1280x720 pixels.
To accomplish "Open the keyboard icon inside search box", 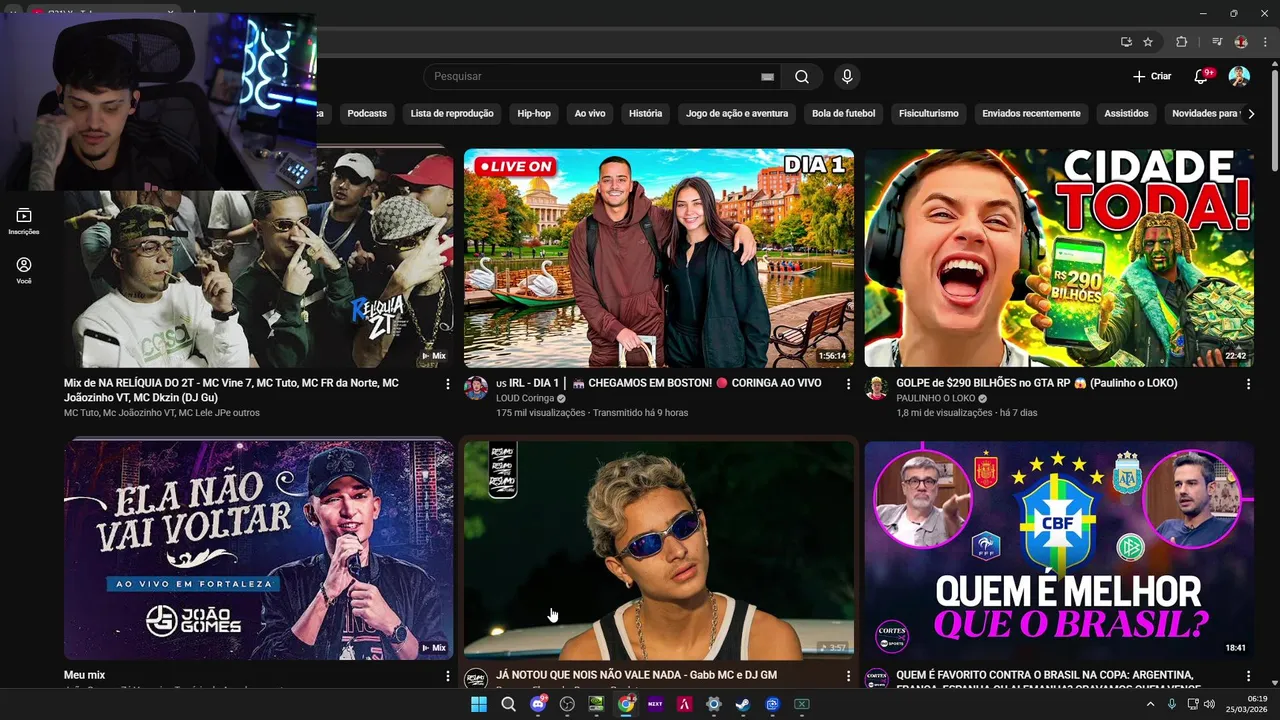I will [x=767, y=77].
